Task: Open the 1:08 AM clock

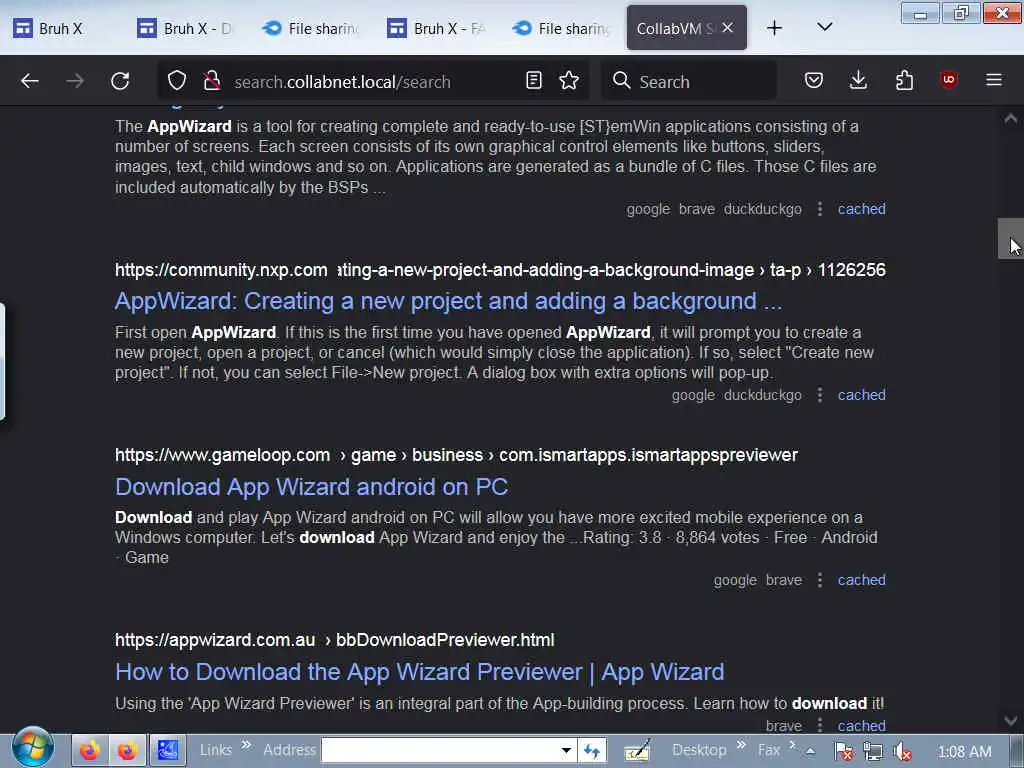Action: pyautogui.click(x=964, y=752)
